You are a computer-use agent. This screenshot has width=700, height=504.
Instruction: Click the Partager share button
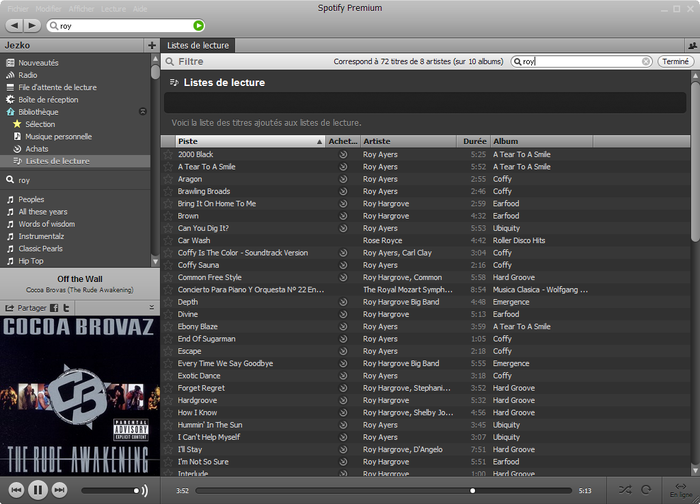pos(25,308)
